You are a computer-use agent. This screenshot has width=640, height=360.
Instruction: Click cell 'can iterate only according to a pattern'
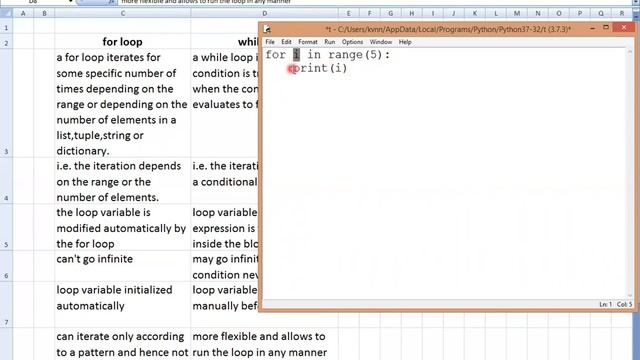(x=122, y=344)
